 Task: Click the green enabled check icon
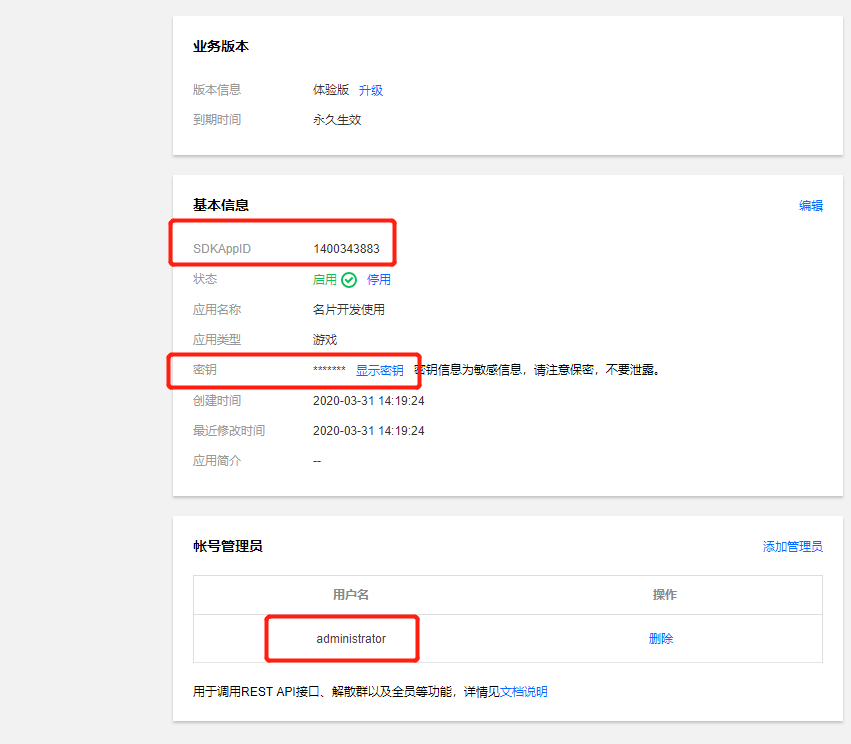349,280
